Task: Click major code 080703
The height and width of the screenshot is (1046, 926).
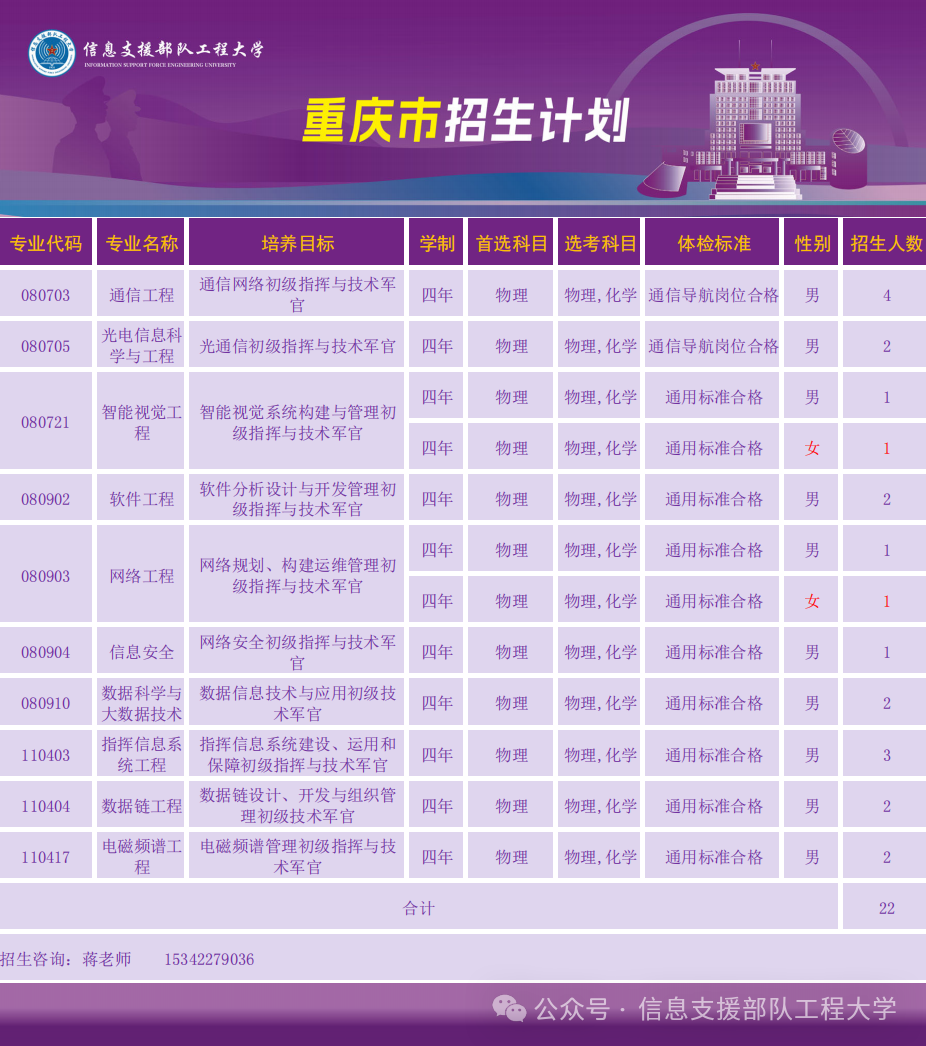Action: [45, 295]
